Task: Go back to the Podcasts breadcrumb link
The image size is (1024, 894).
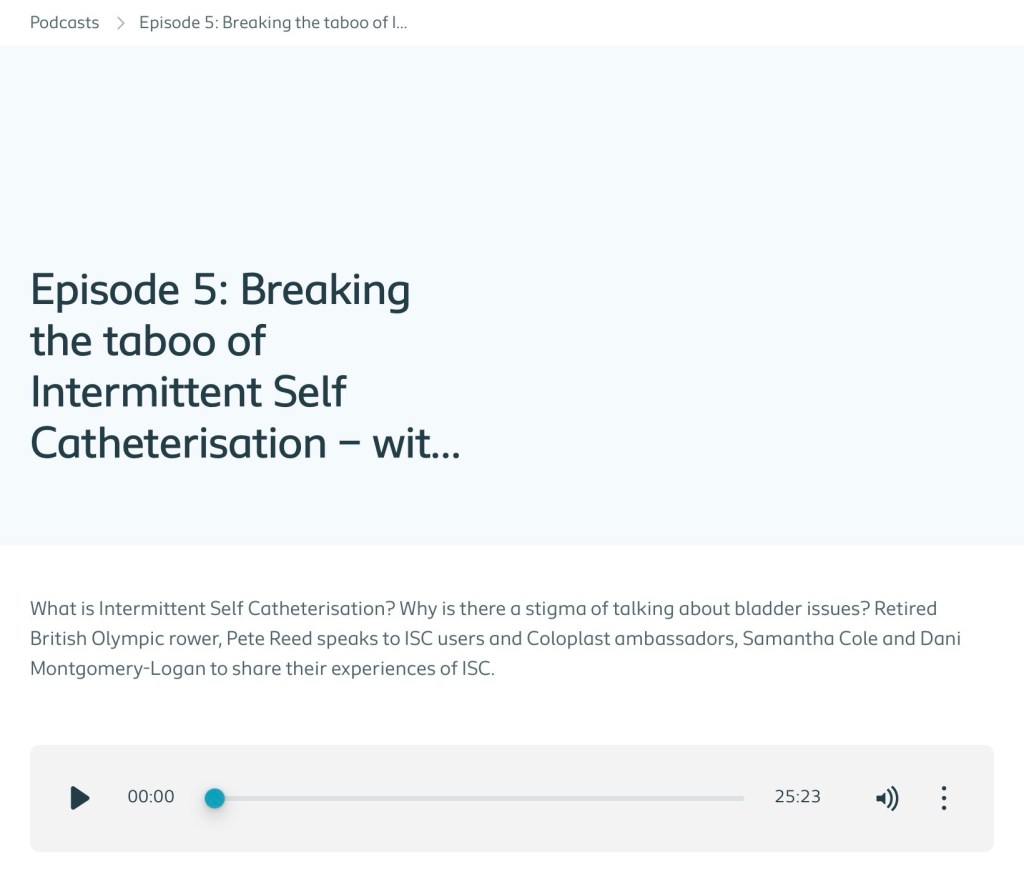Action: tap(65, 23)
